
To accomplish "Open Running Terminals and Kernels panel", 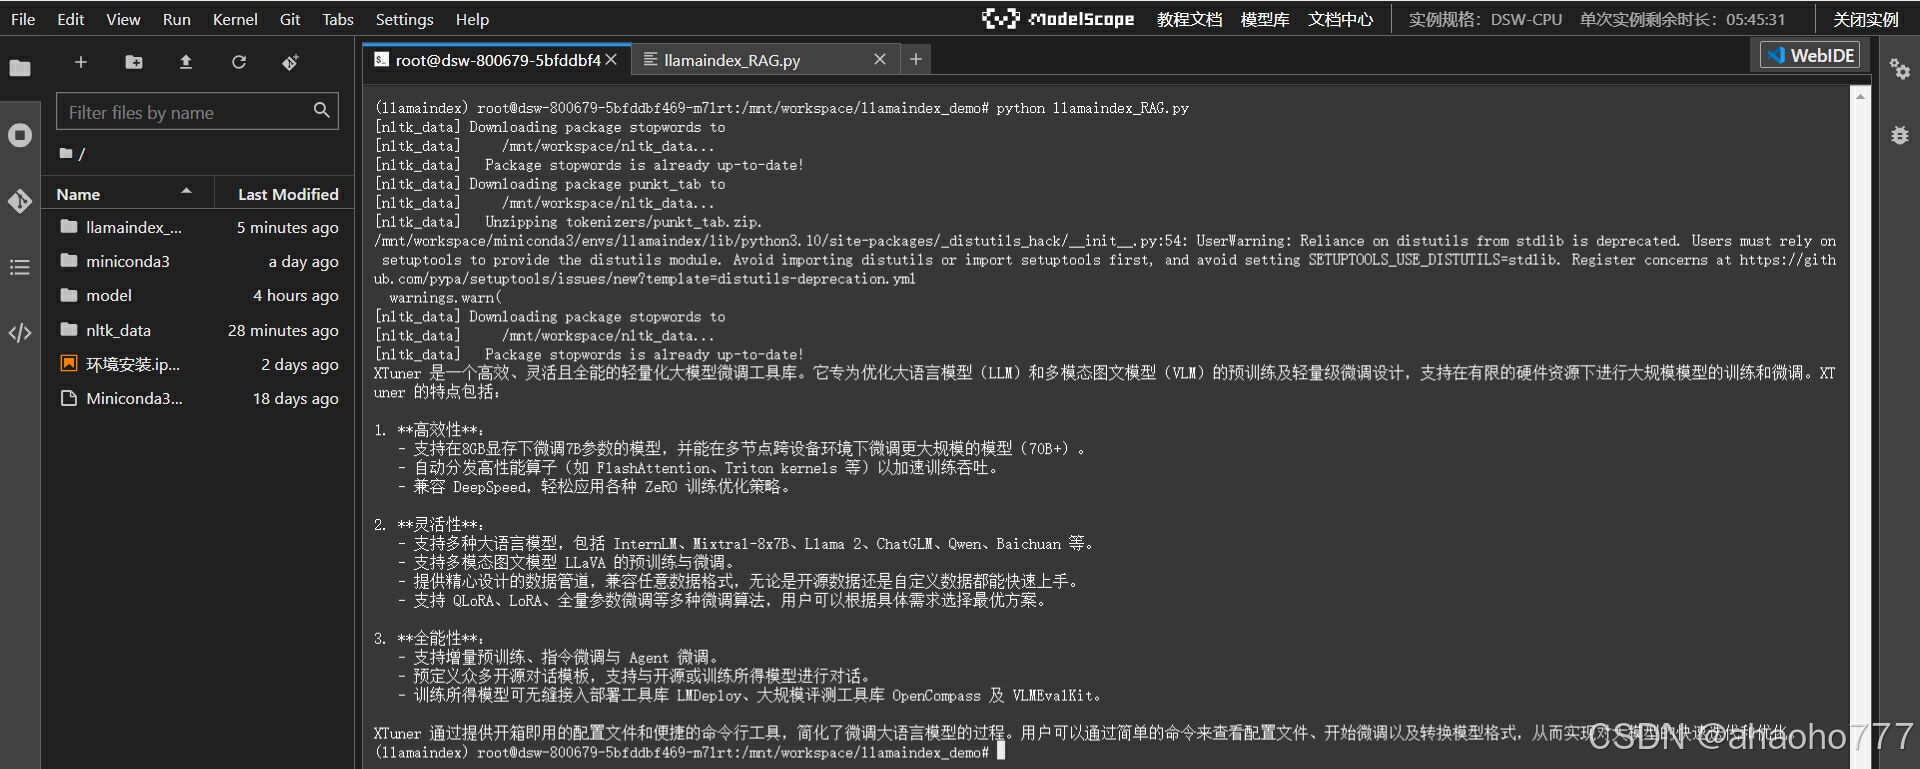I will coord(20,135).
